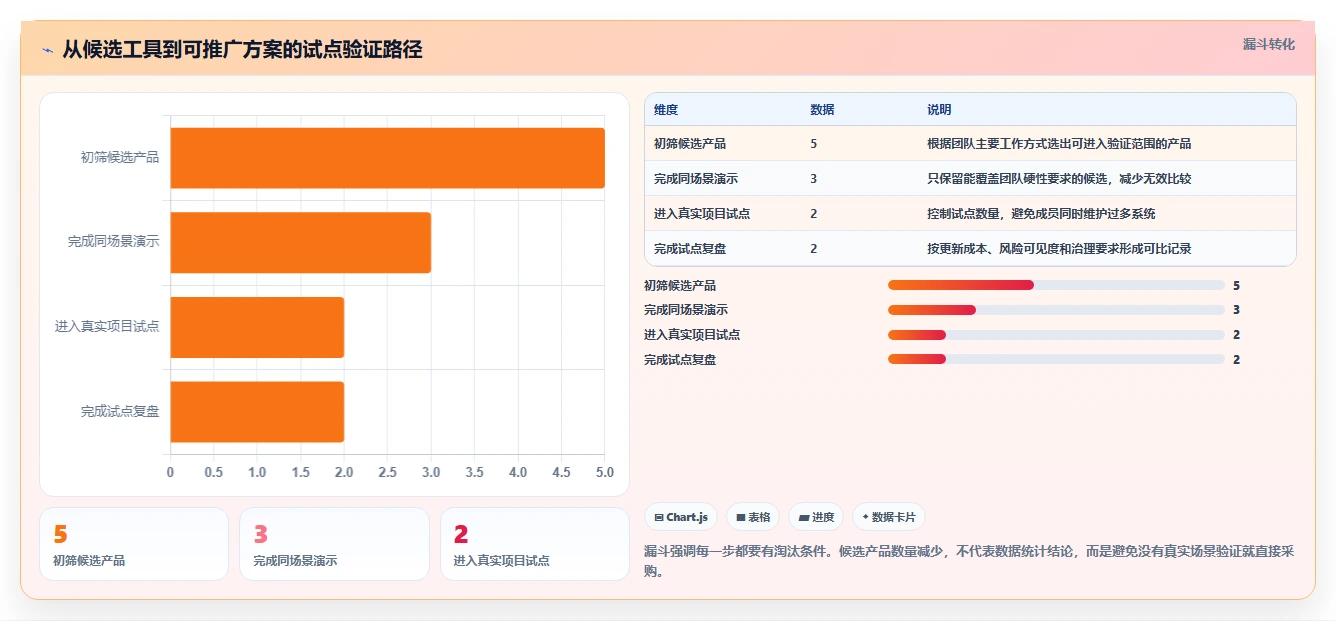Click the stat card showing 3 完成同场景演示
1336x621 pixels.
[334, 544]
